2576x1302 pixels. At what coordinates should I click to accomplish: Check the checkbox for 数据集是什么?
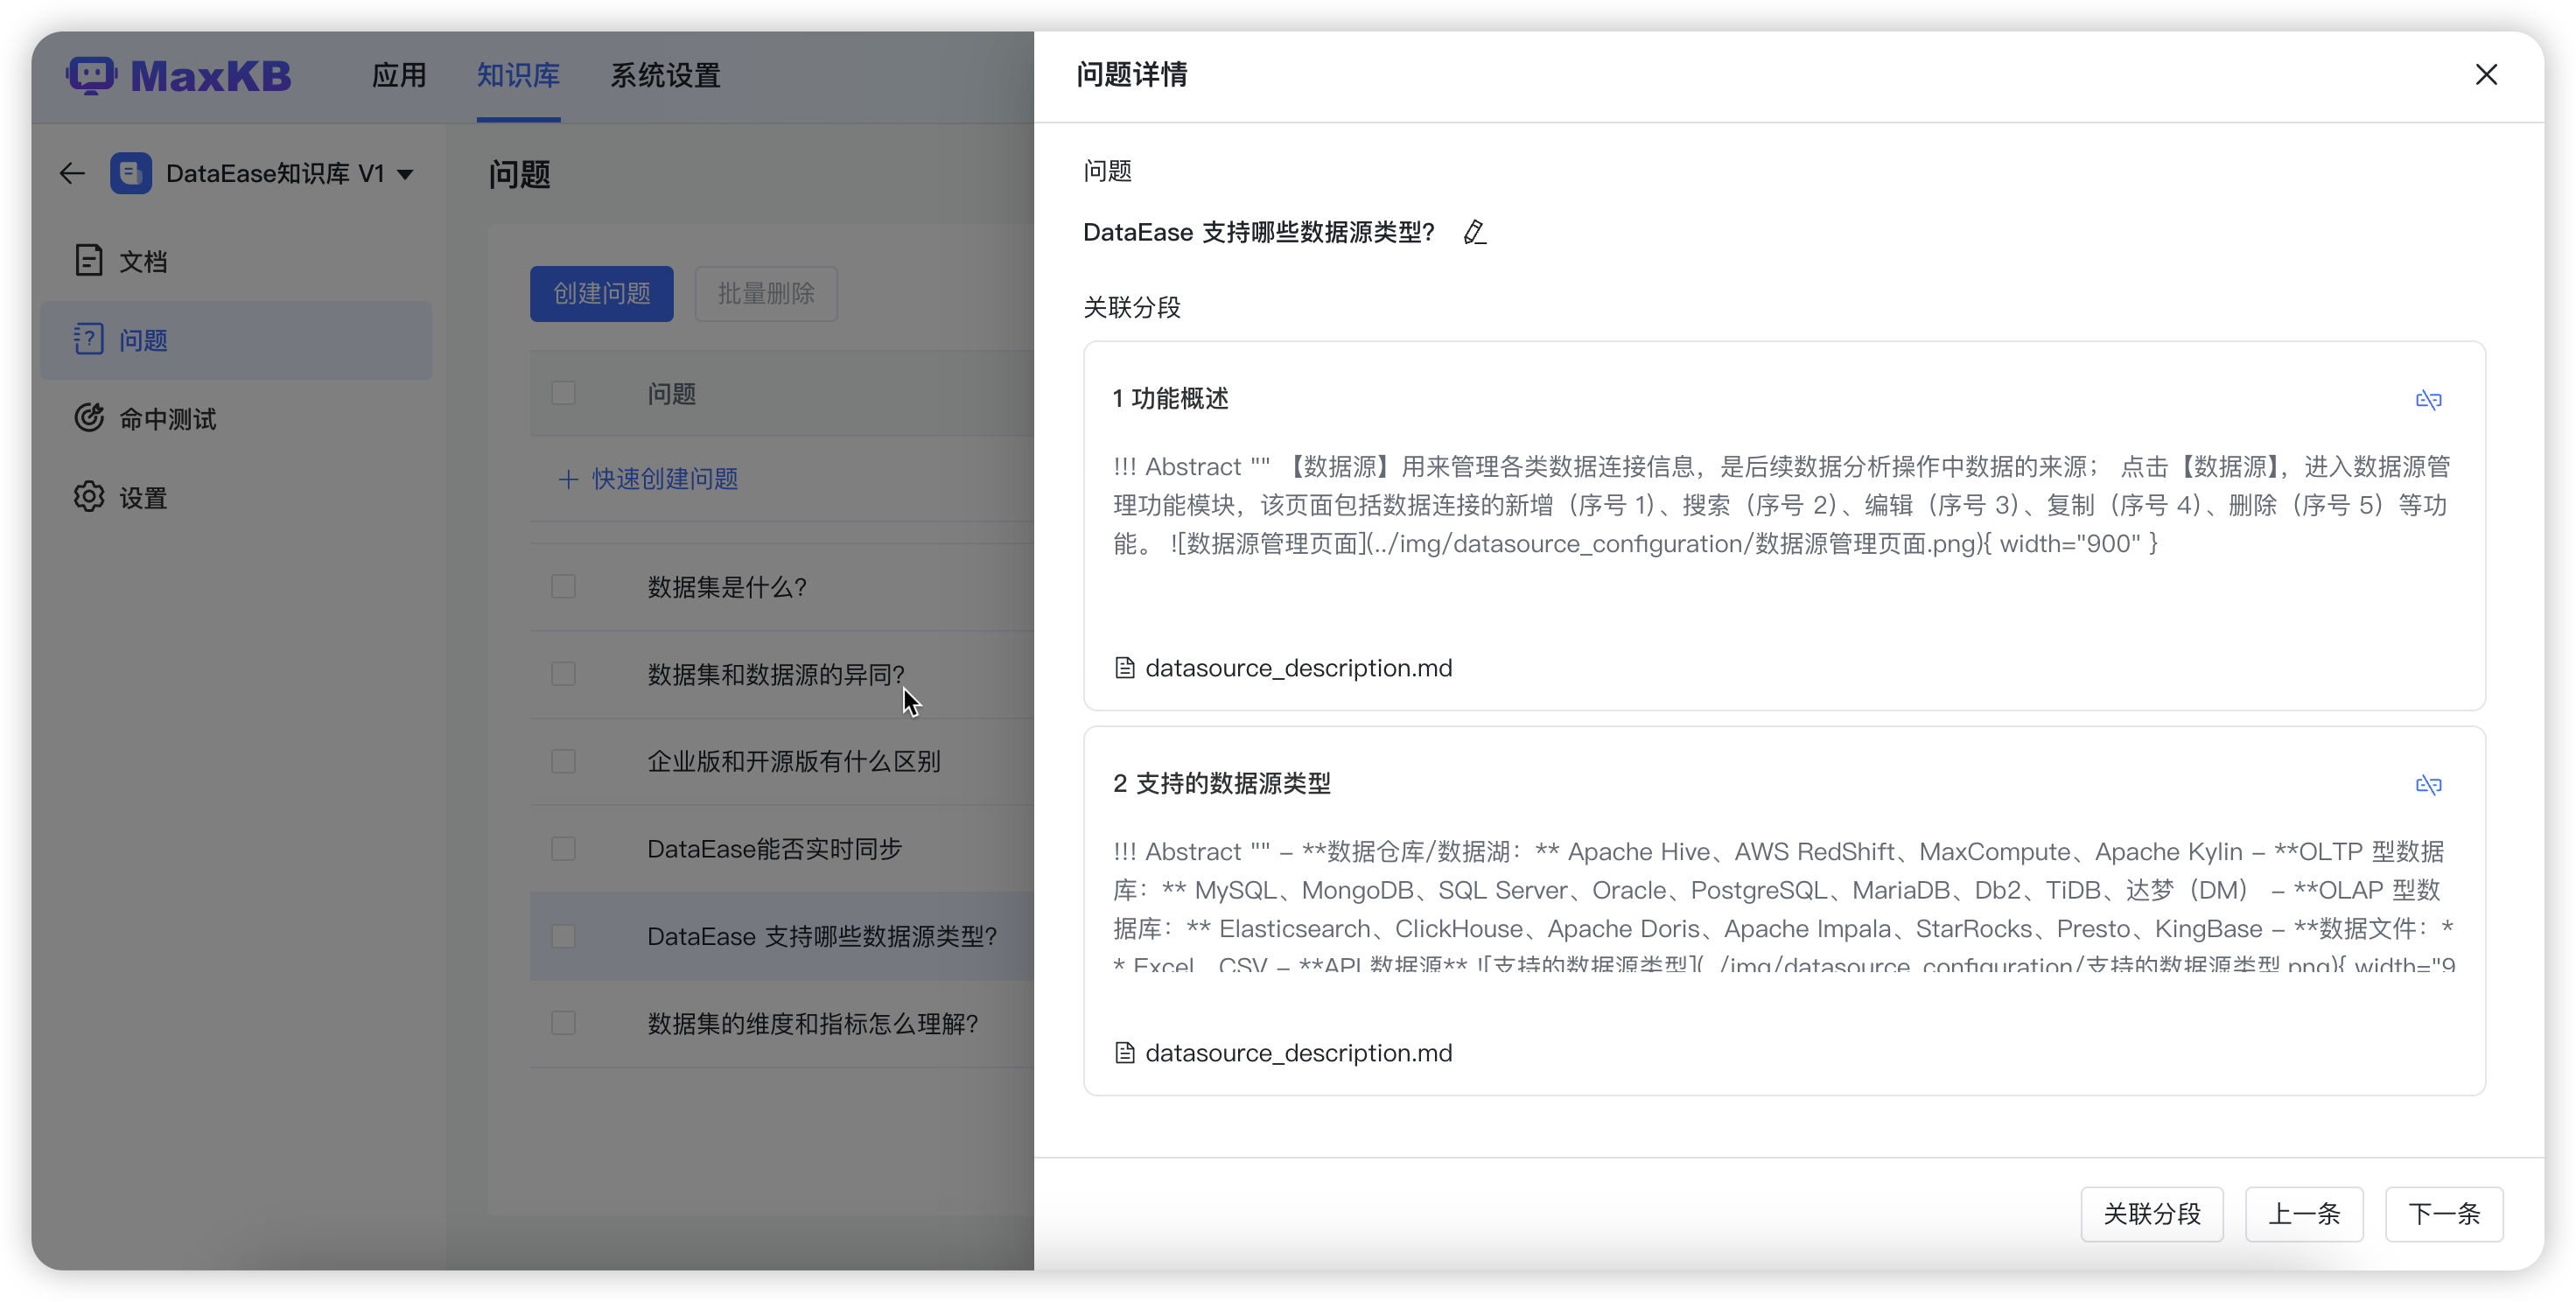(563, 587)
